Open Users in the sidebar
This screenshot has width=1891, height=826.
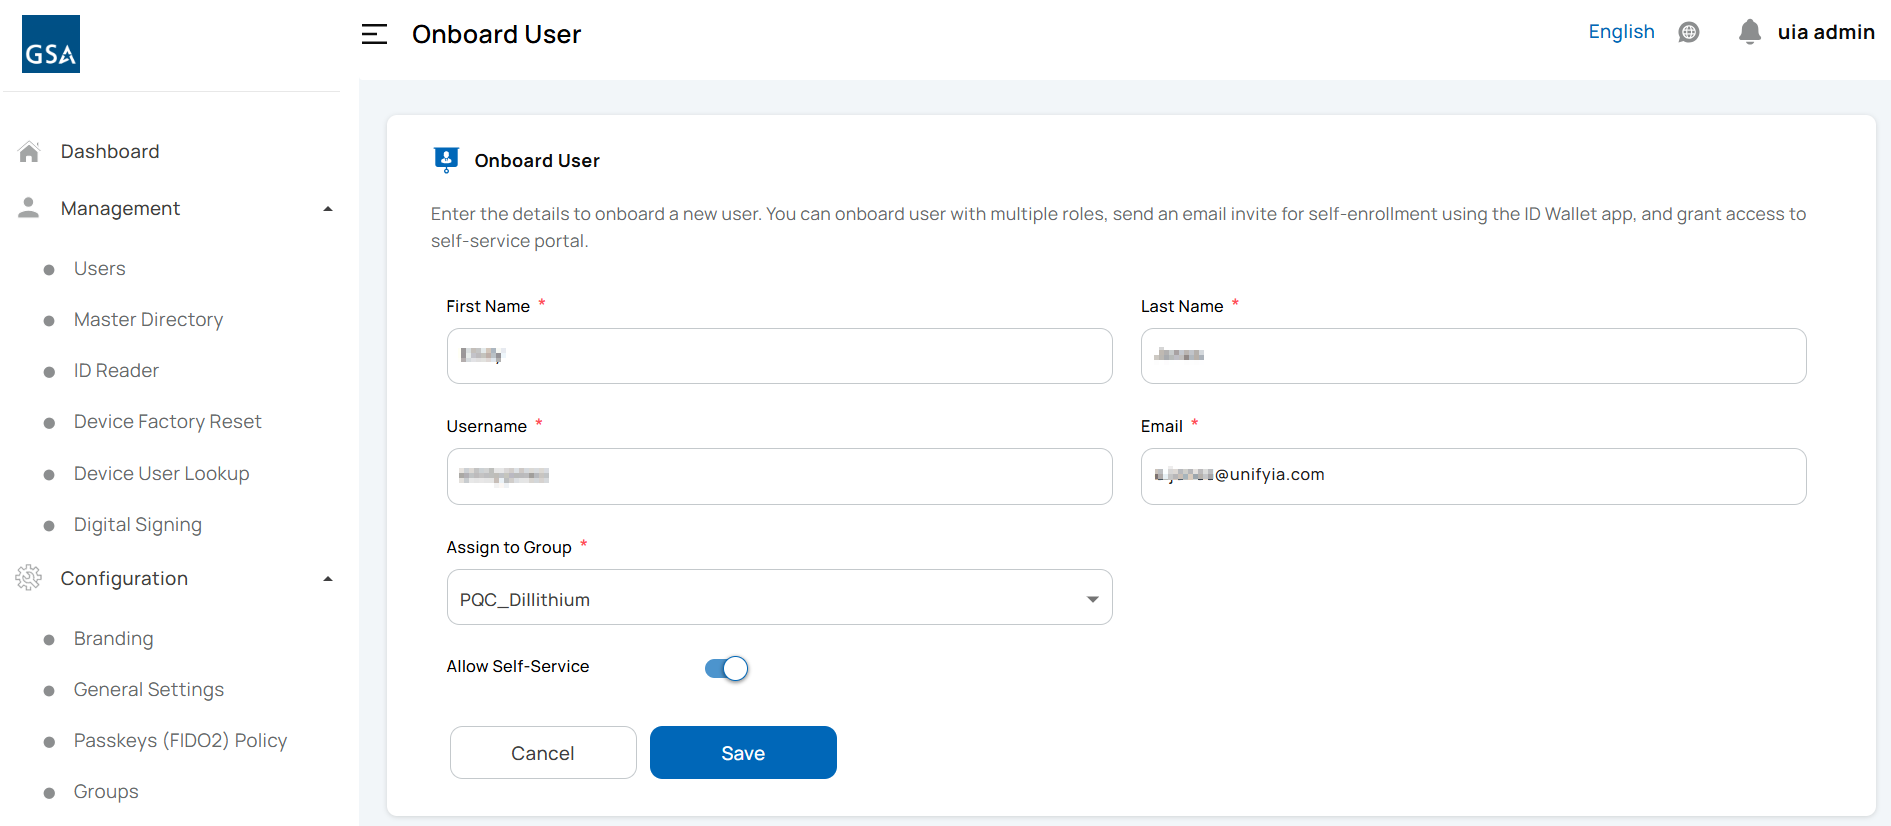click(x=99, y=269)
